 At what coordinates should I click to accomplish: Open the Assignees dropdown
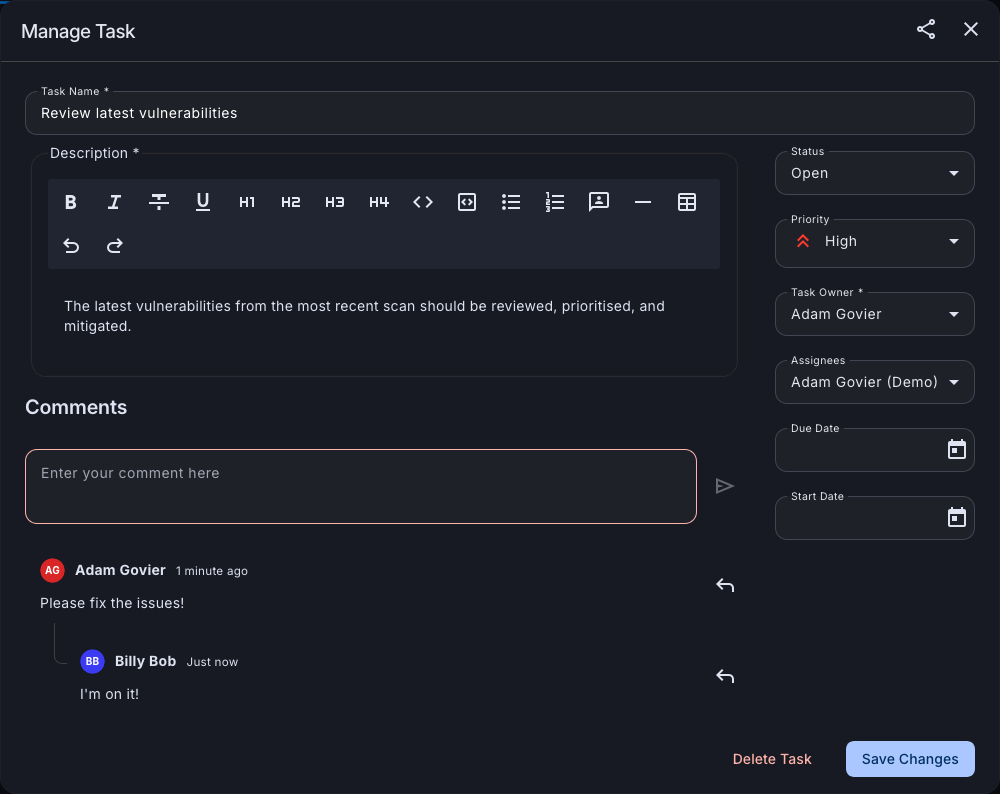tap(874, 382)
